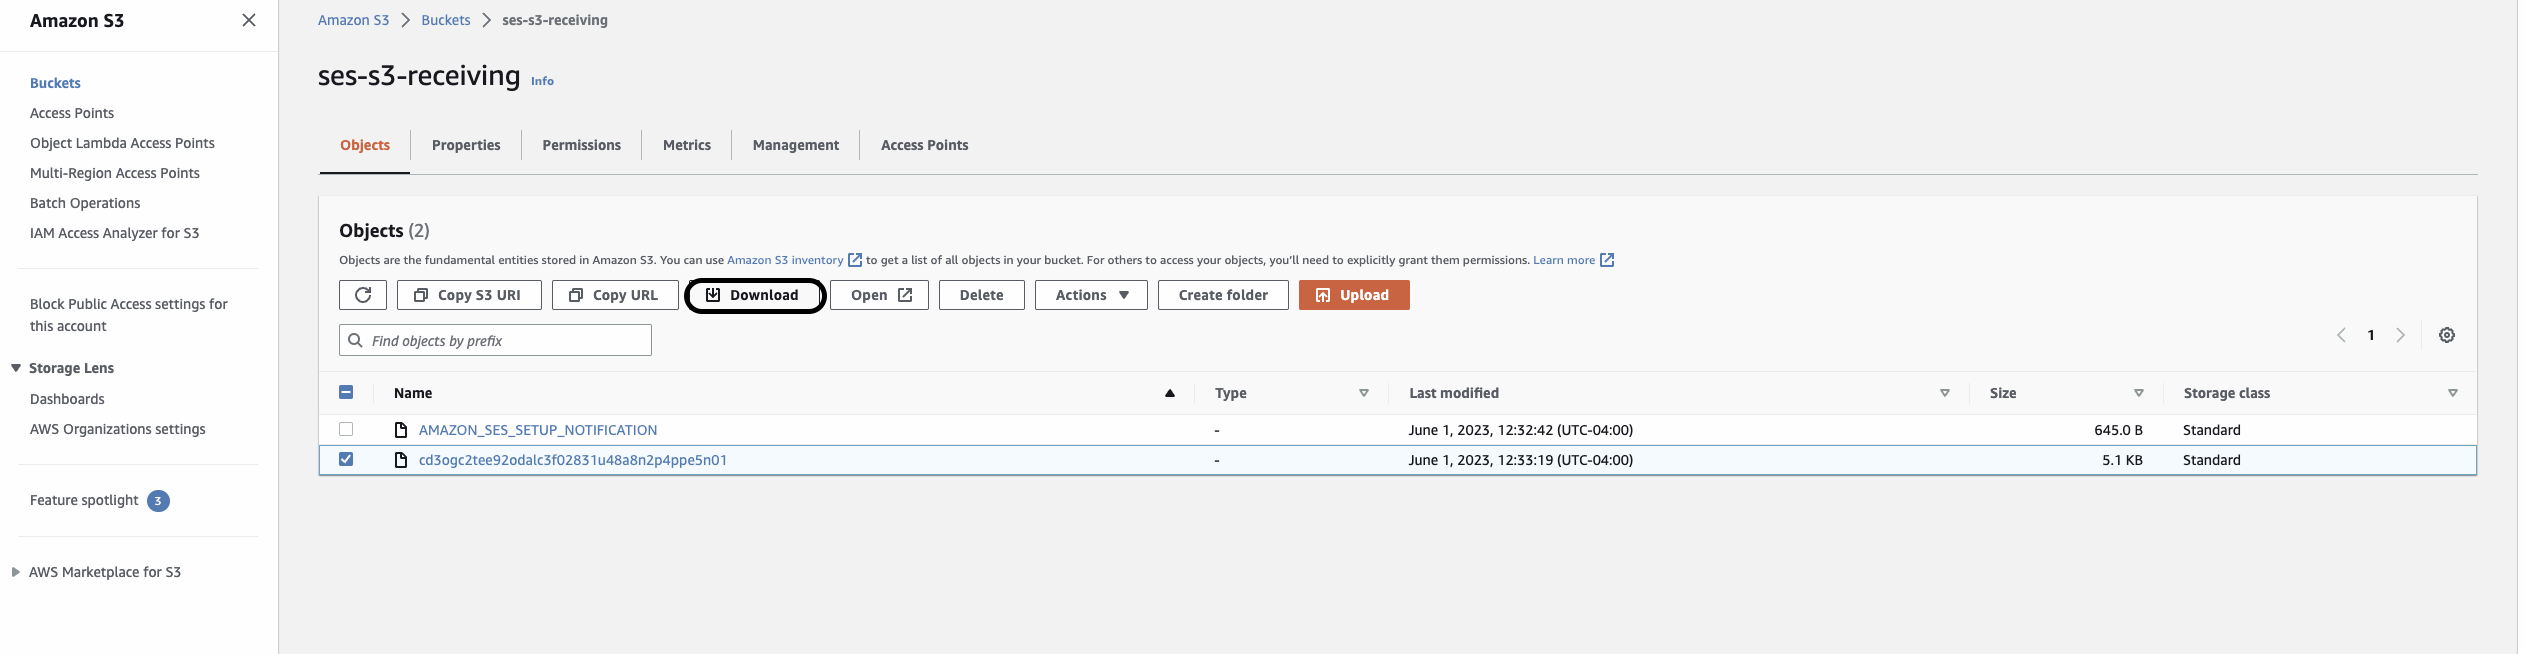This screenshot has width=2525, height=654.
Task: Expand the AWS Marketplace for S3 section
Action: coord(16,572)
